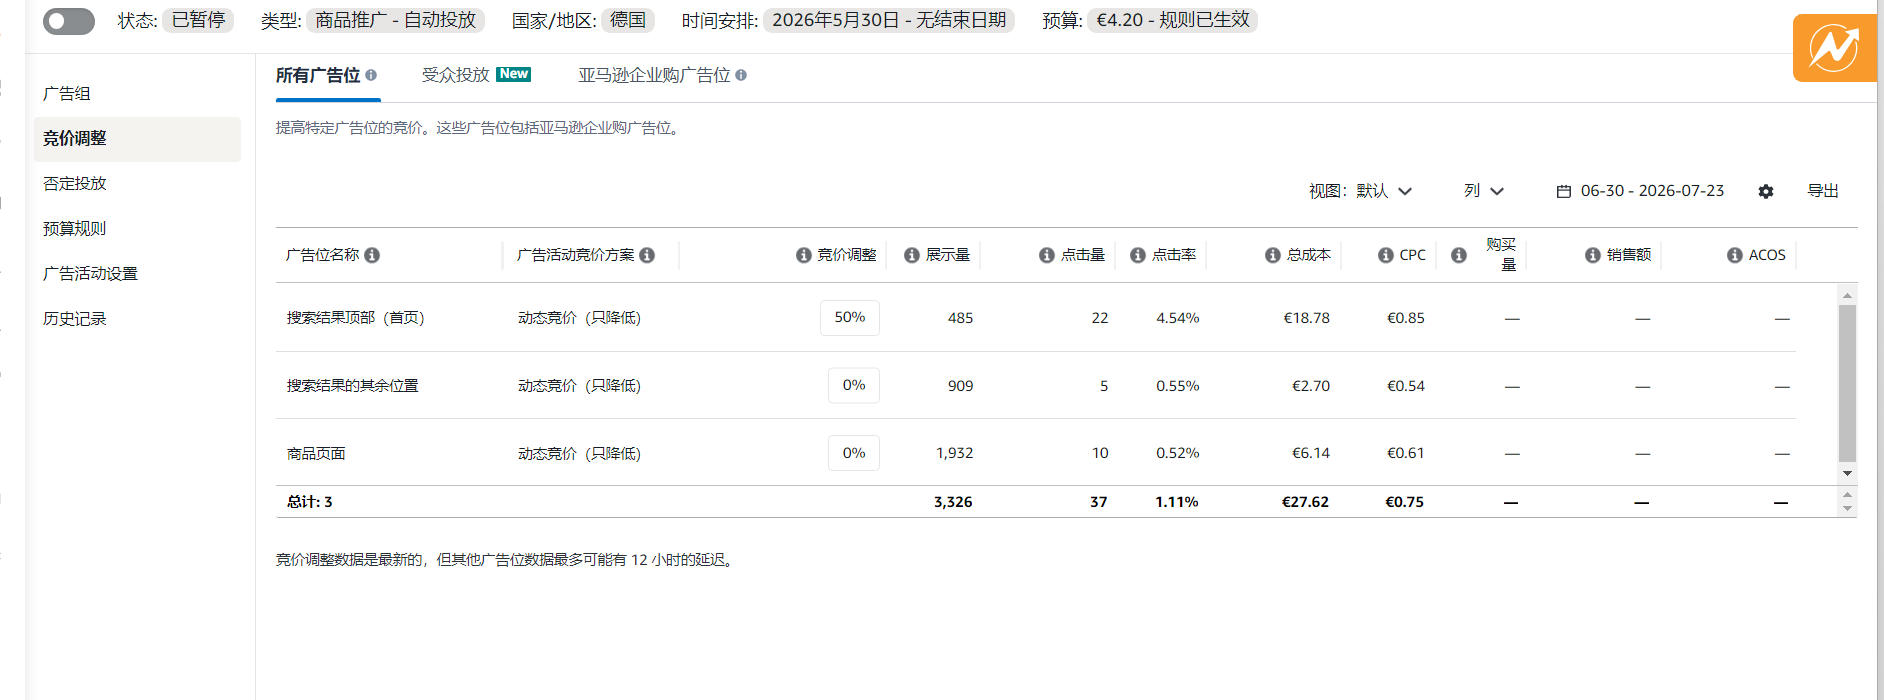
Task: Click the calendar icon beside date range
Action: point(1564,191)
